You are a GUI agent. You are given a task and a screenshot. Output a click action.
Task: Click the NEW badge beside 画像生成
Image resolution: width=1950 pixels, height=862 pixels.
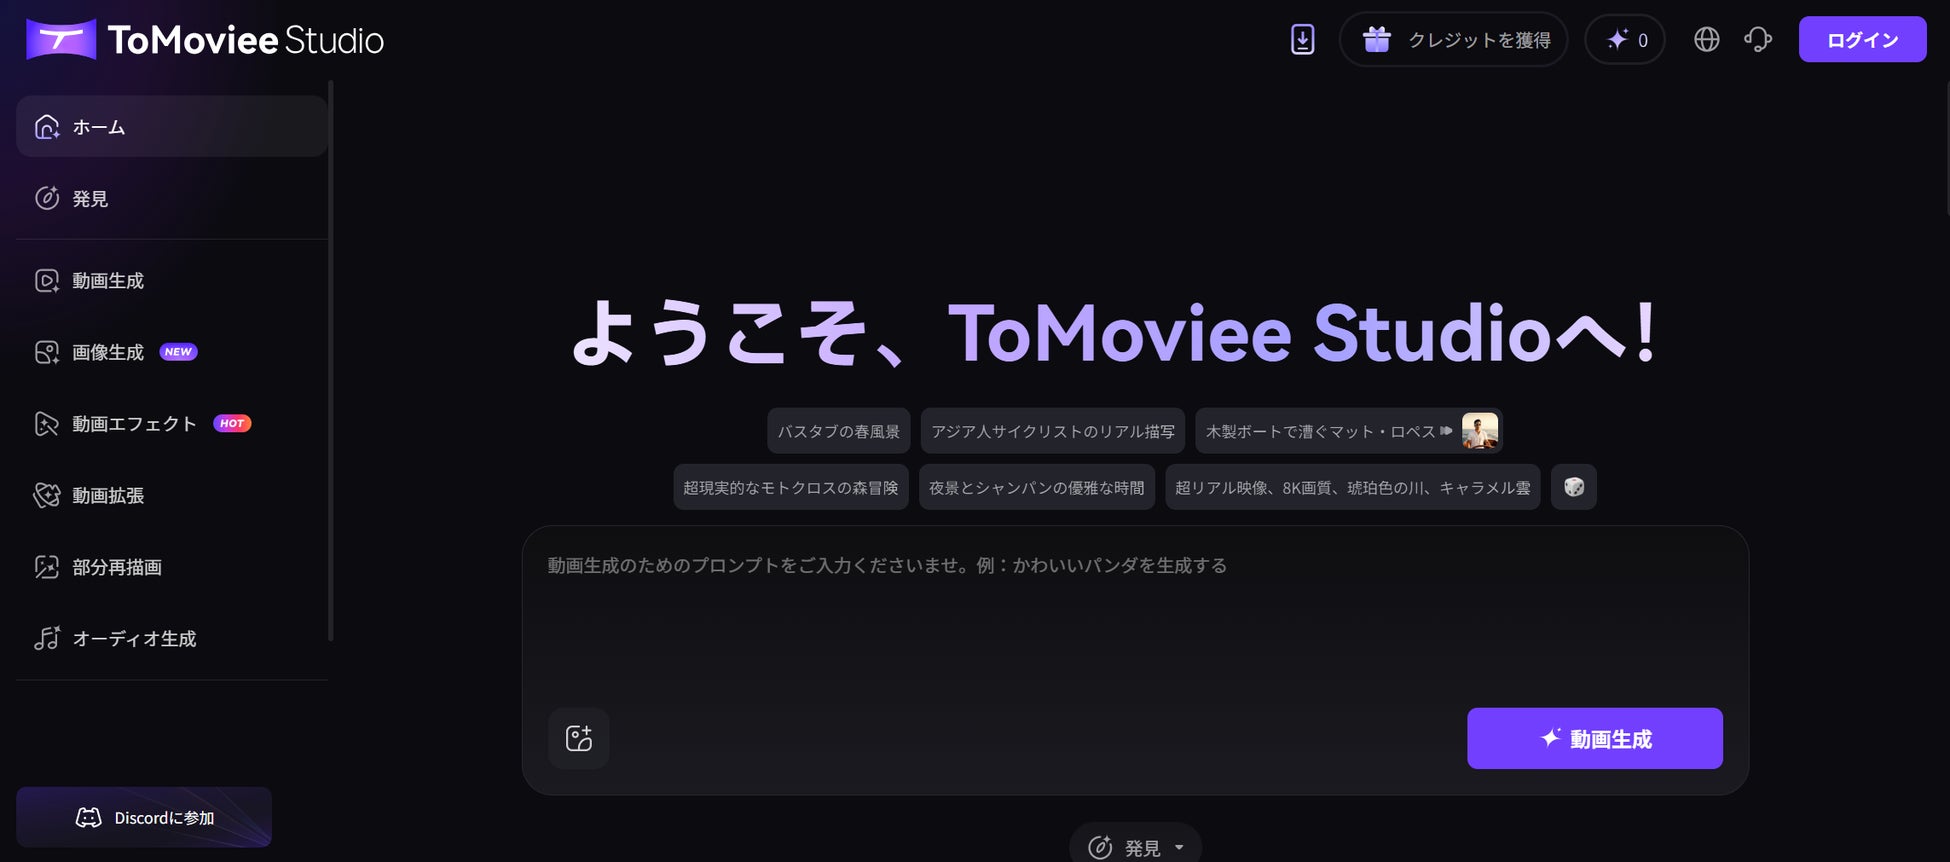tap(179, 352)
